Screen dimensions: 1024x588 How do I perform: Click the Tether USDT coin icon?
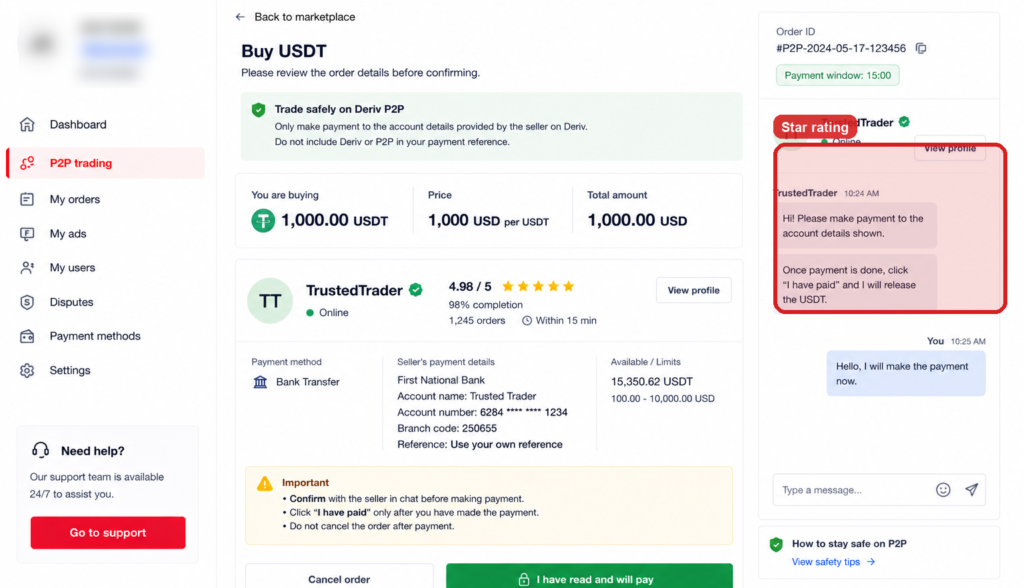coord(263,221)
